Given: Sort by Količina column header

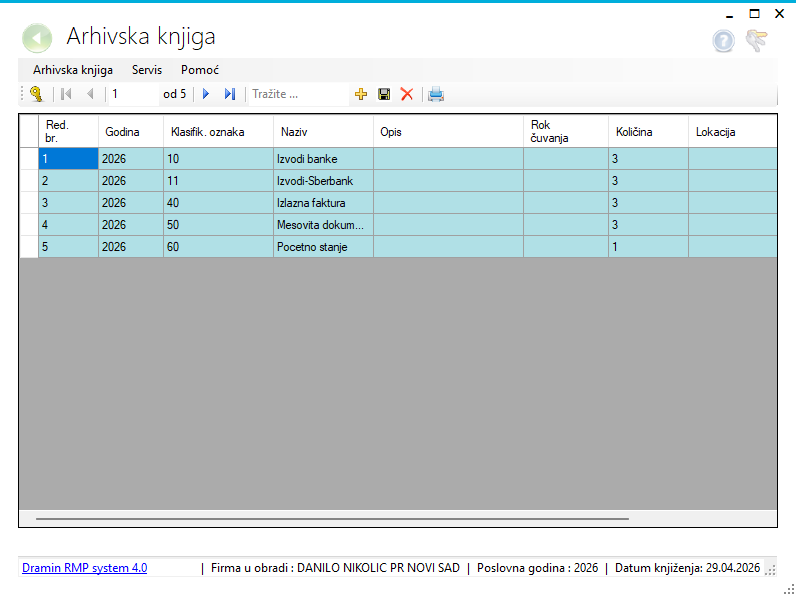Looking at the screenshot, I should (x=648, y=131).
